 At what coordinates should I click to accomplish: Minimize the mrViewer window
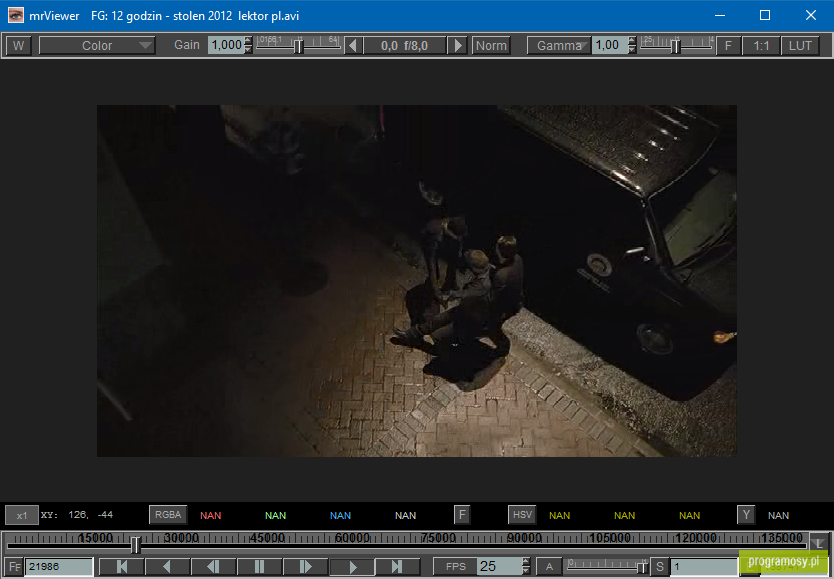click(x=720, y=15)
